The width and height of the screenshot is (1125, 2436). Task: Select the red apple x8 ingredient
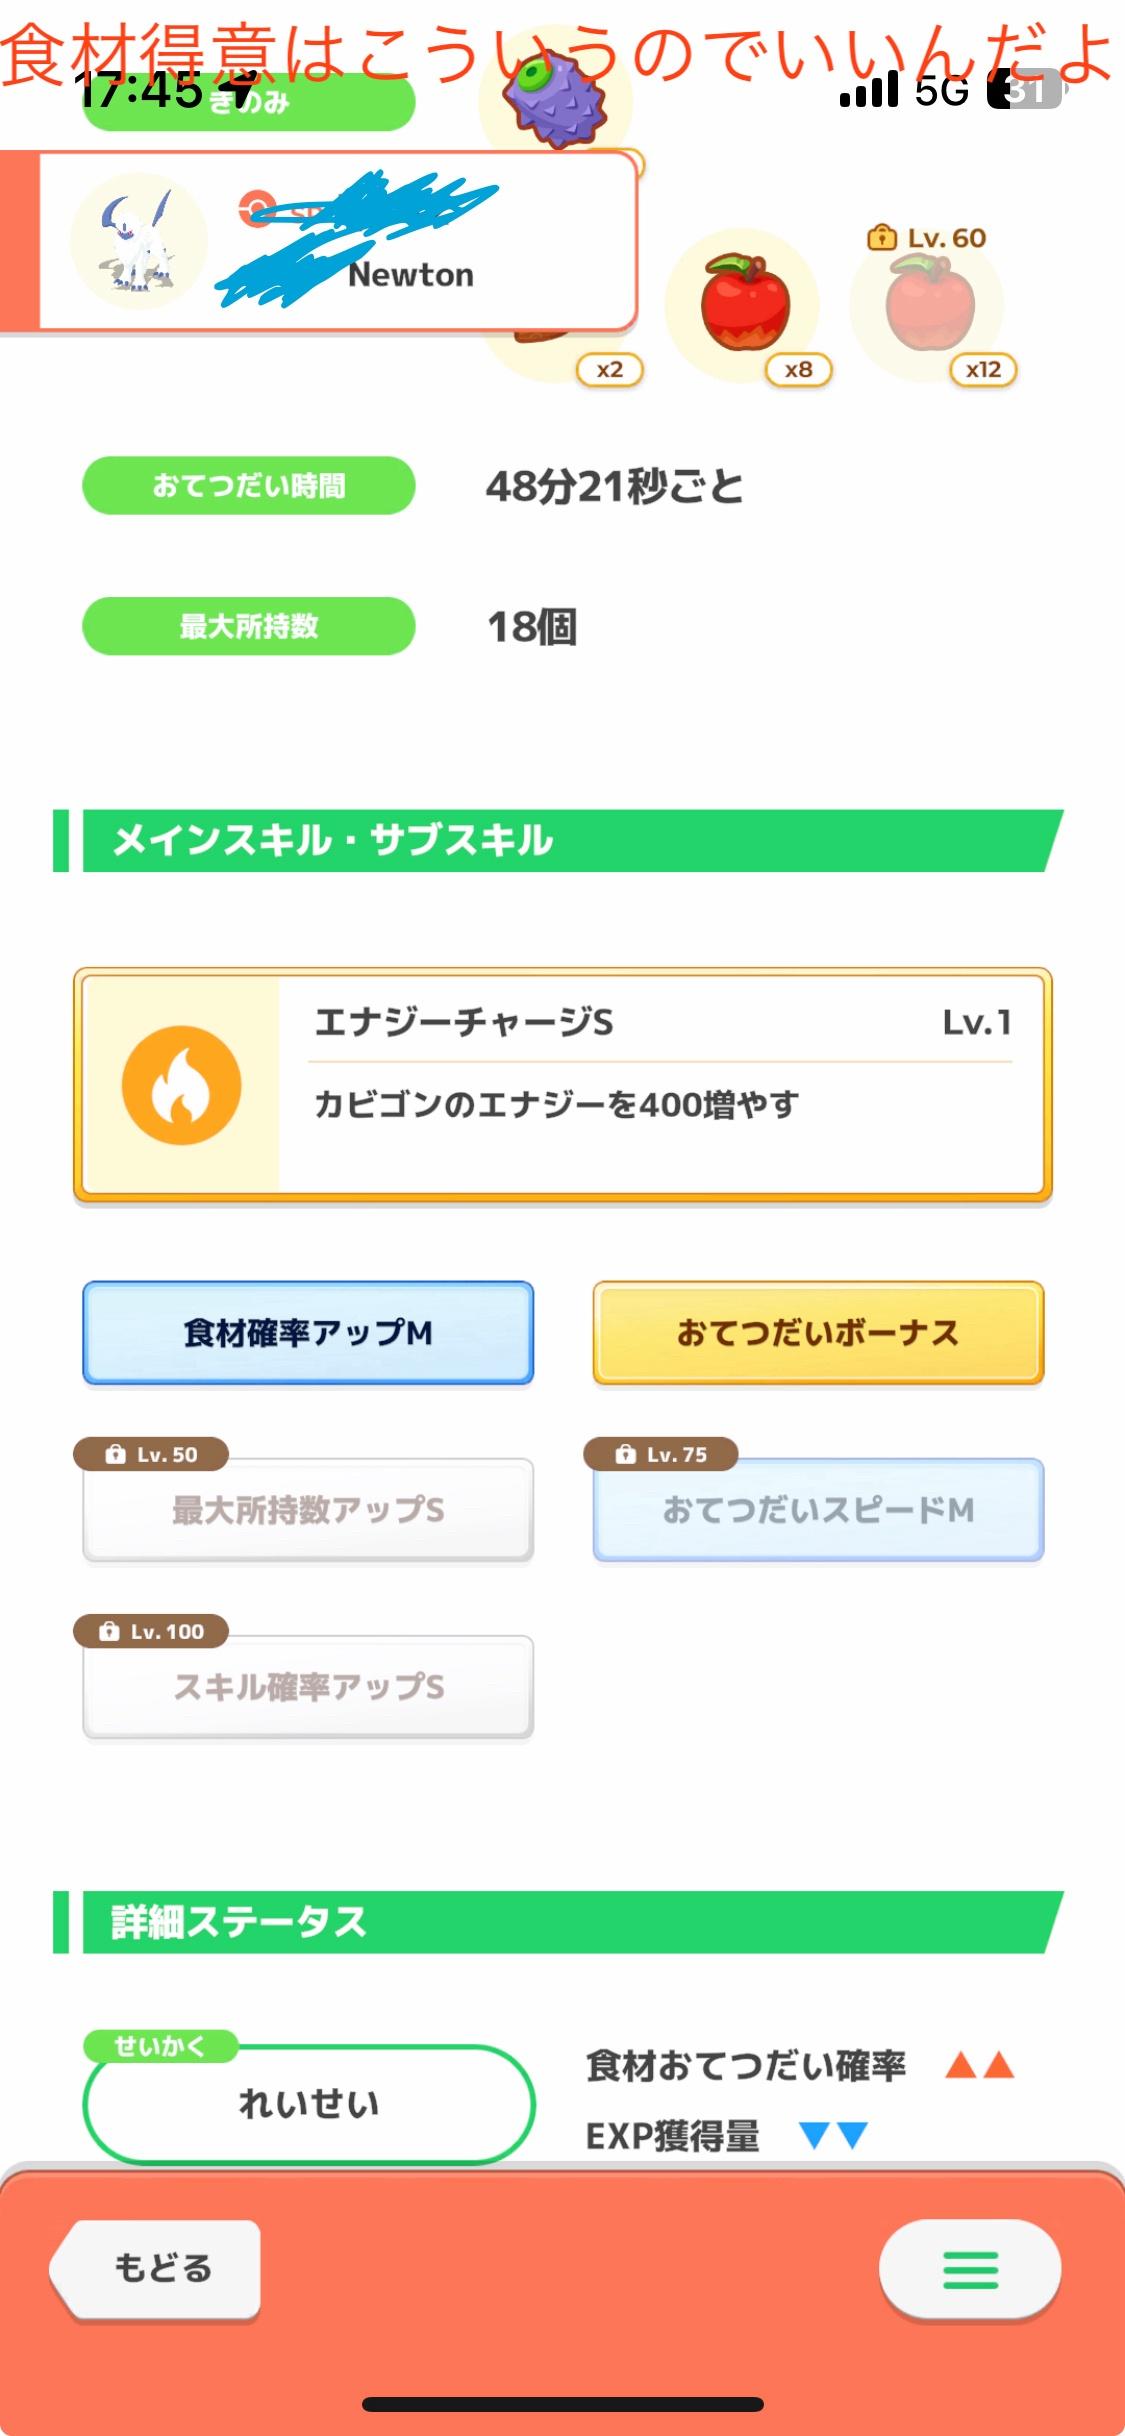pyautogui.click(x=744, y=304)
